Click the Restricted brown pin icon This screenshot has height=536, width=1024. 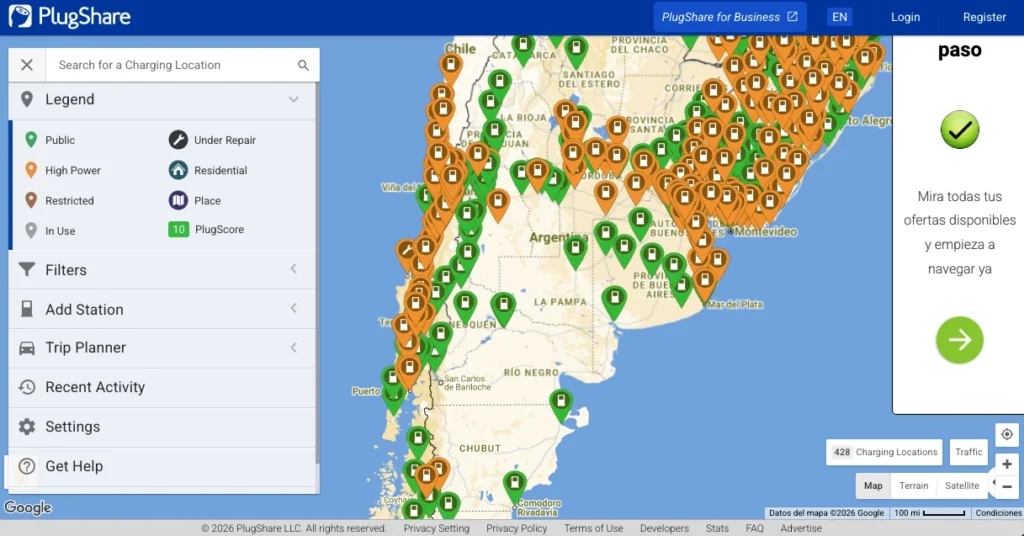[31, 200]
